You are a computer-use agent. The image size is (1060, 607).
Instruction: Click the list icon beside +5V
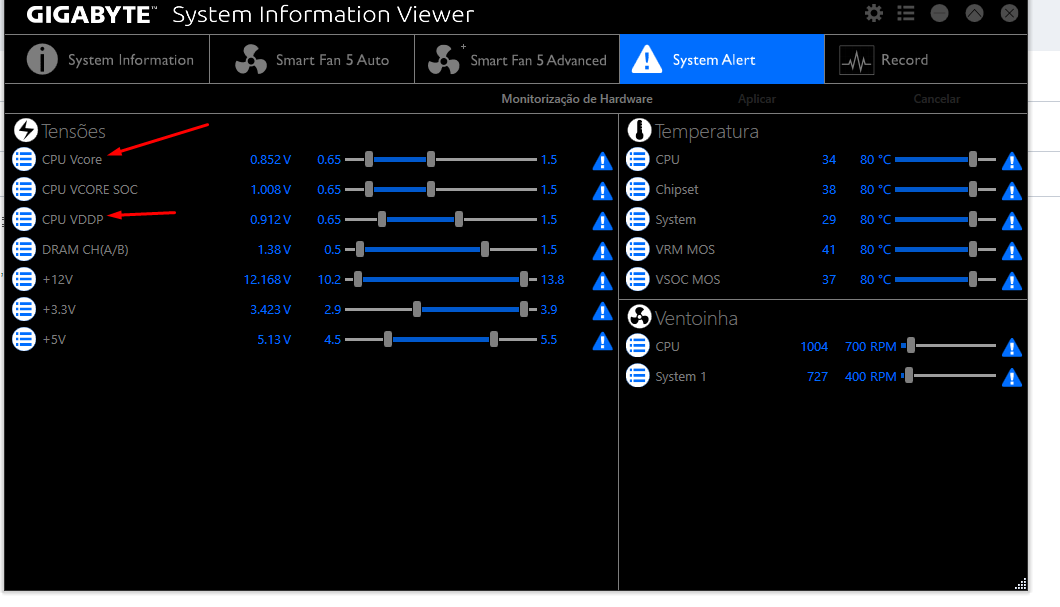click(x=24, y=339)
